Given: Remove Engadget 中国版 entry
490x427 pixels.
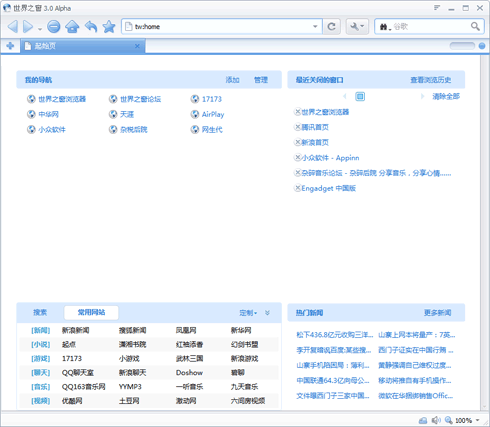Looking at the screenshot, I should pos(297,188).
